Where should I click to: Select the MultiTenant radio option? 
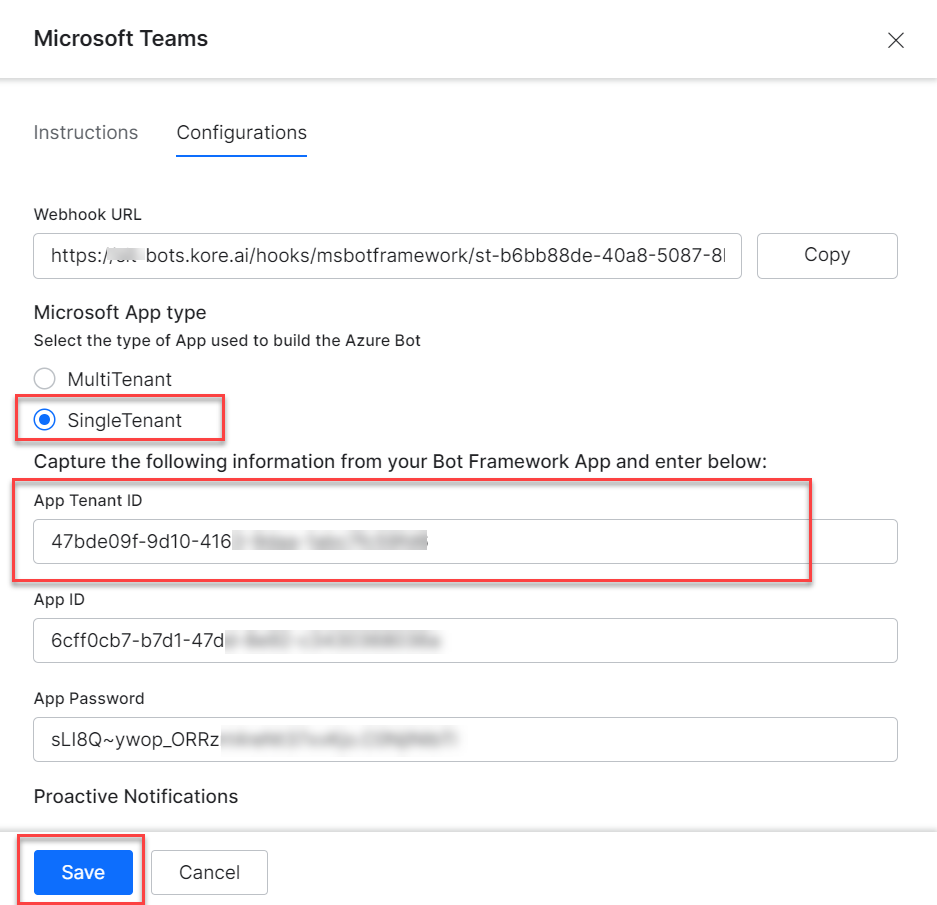[x=45, y=378]
